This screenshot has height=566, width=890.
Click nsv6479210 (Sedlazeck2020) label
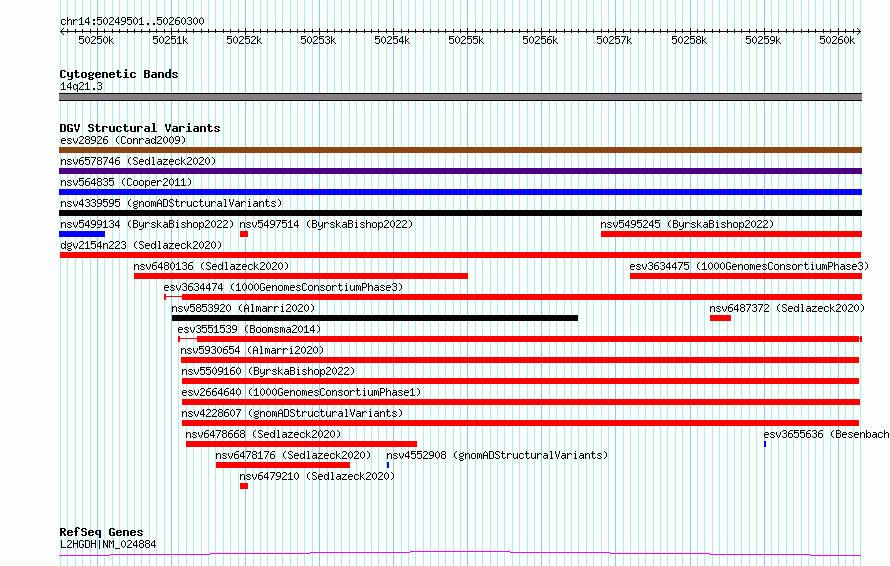click(317, 476)
